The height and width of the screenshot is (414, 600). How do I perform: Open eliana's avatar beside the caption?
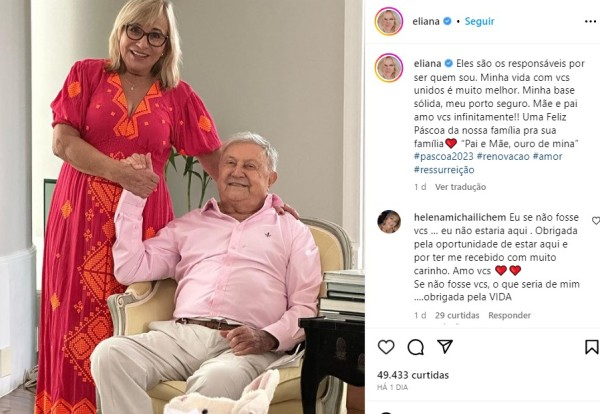[389, 68]
